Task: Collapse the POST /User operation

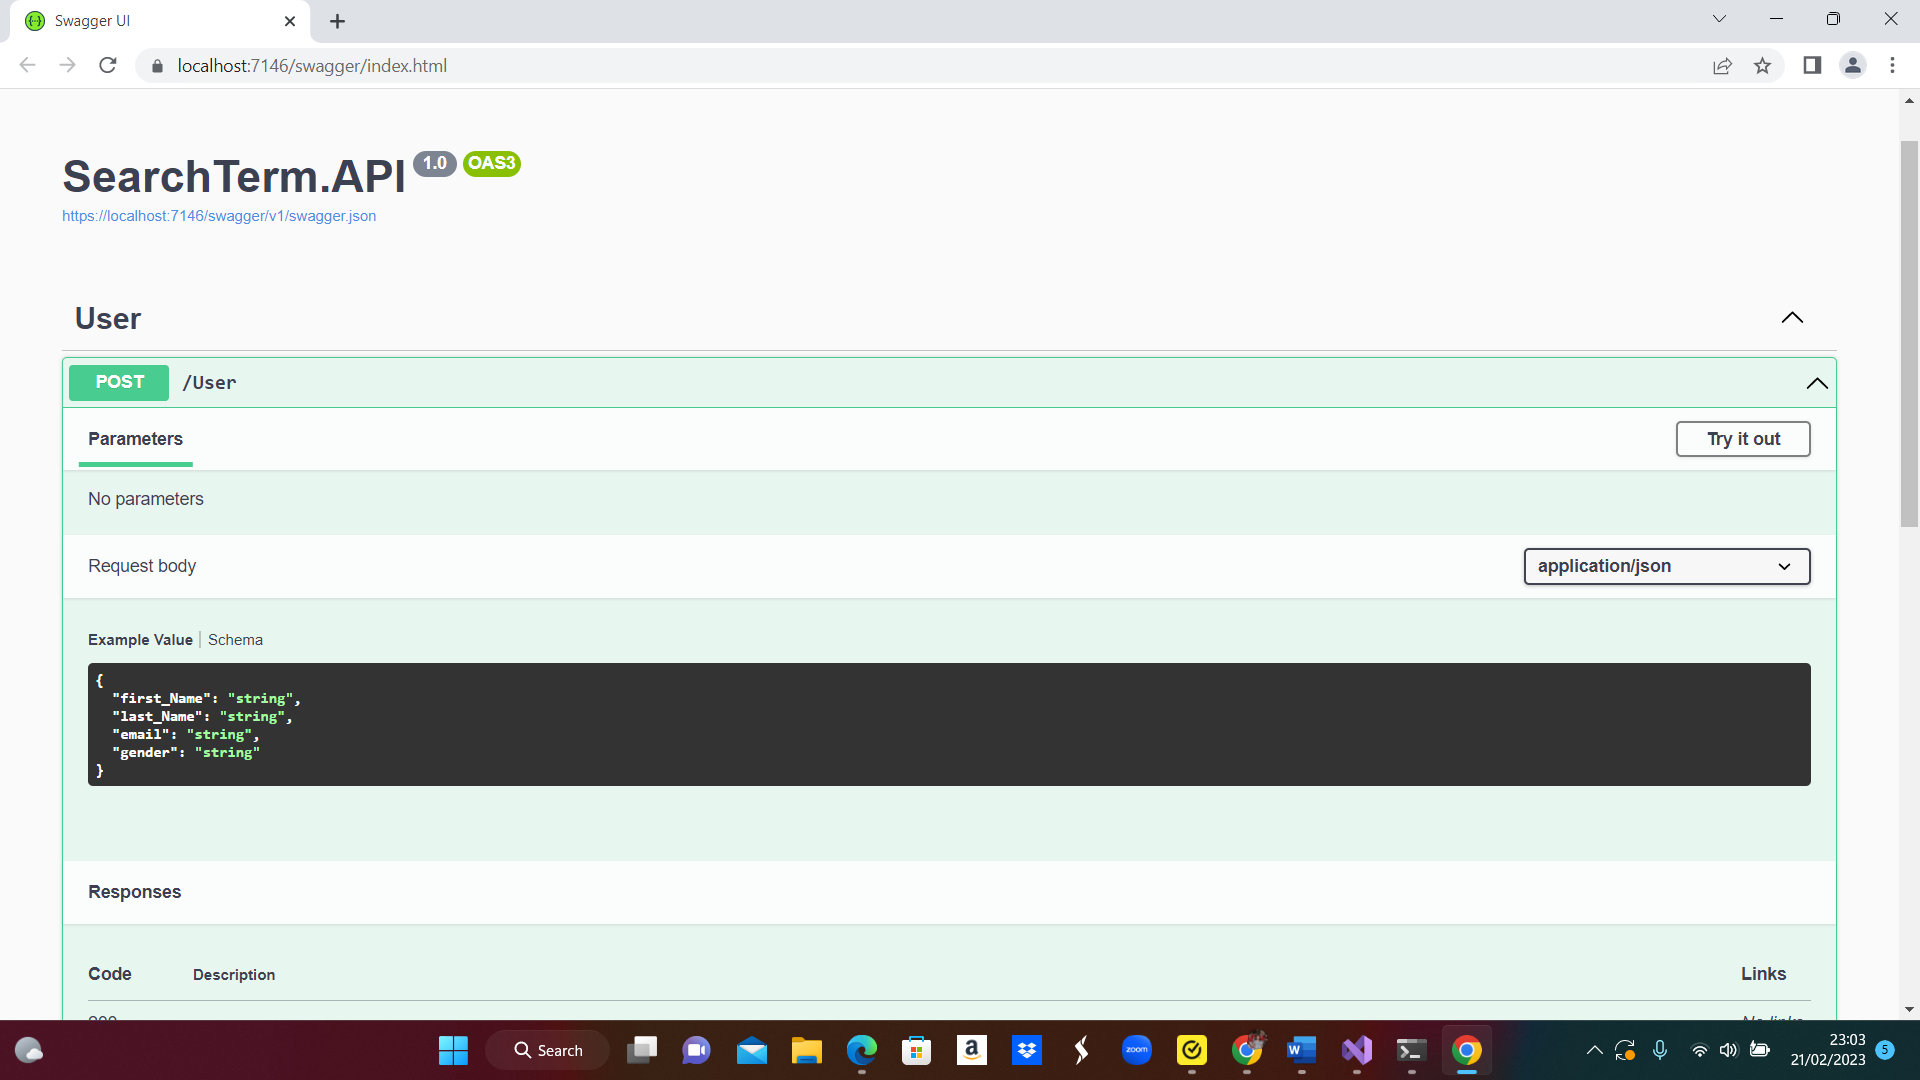Action: click(x=1816, y=383)
